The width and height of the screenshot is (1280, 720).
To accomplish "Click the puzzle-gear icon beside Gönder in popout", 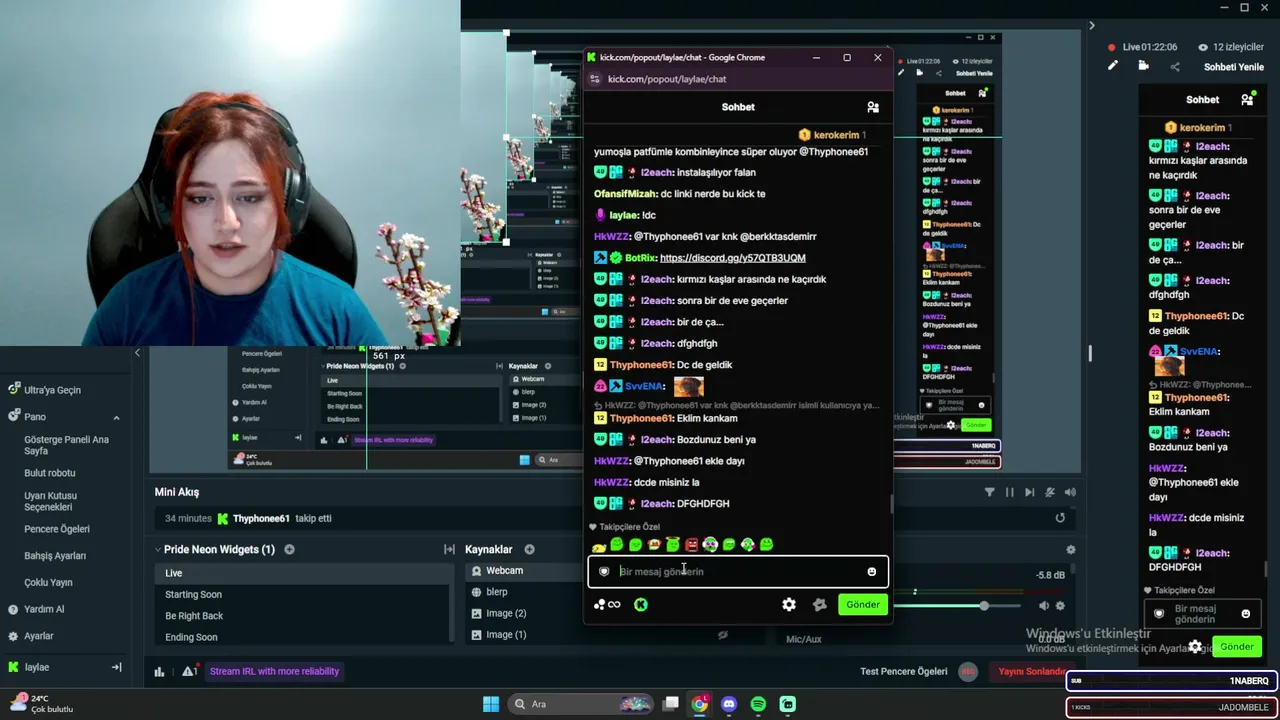I will 820,604.
